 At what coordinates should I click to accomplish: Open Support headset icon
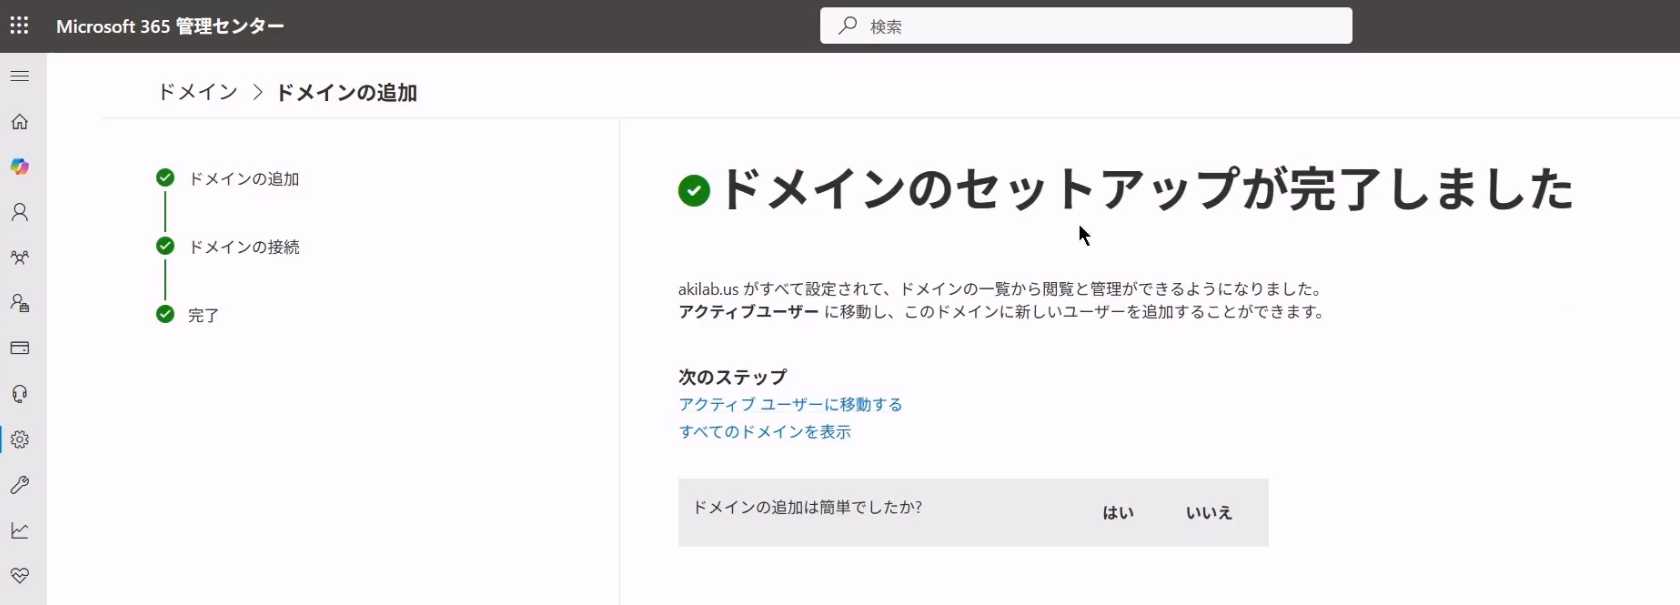[20, 394]
